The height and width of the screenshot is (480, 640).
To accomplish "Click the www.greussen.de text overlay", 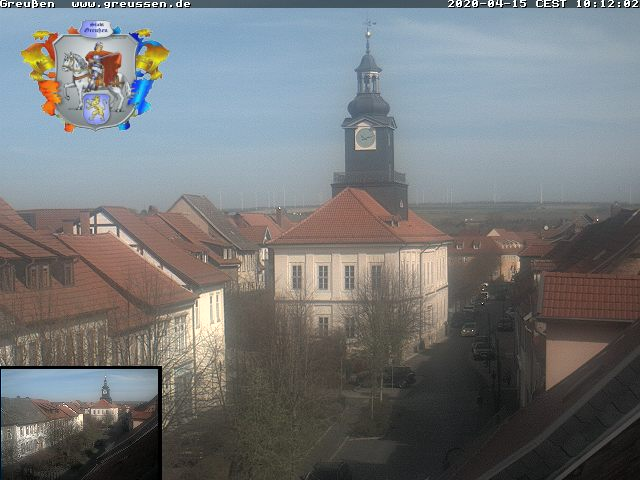I will (131, 4).
